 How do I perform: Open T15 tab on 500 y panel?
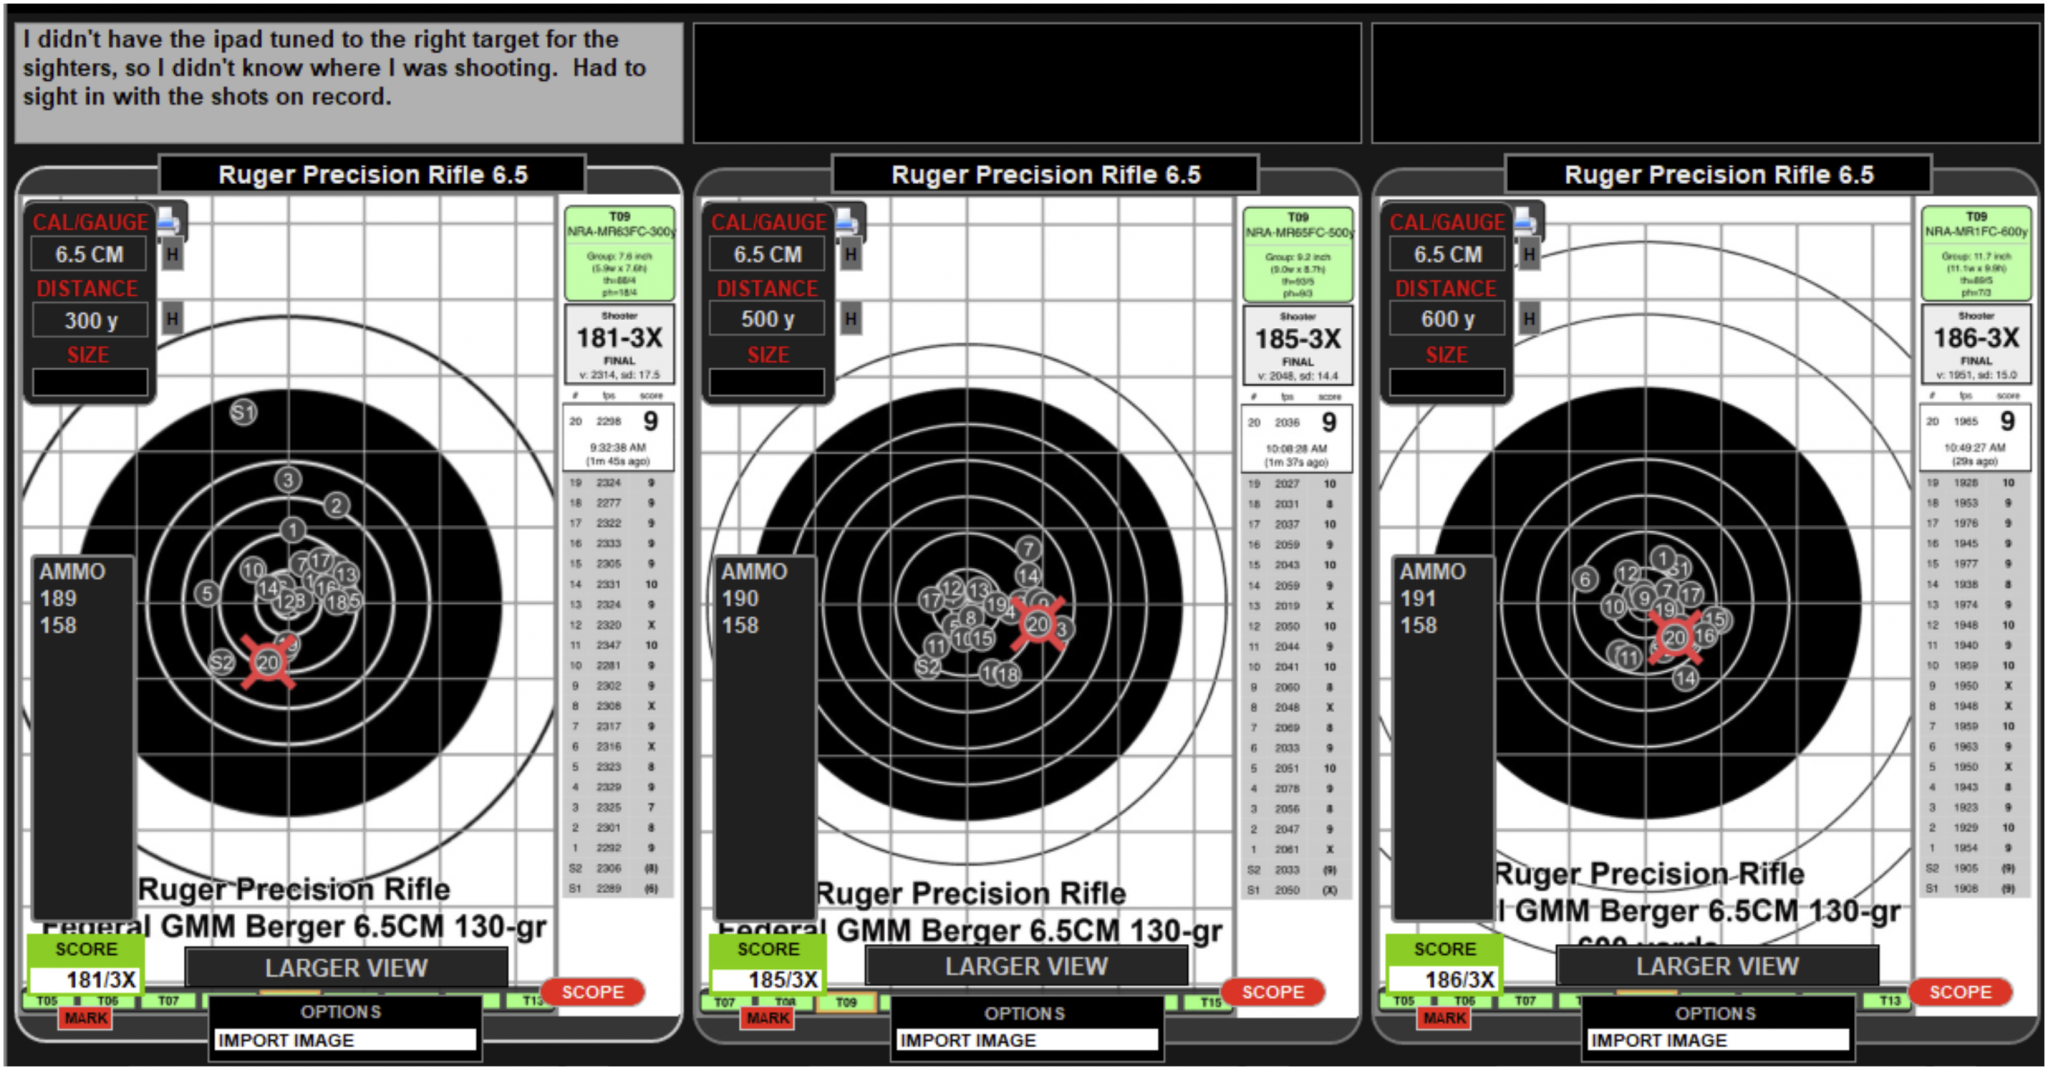pyautogui.click(x=1210, y=1002)
